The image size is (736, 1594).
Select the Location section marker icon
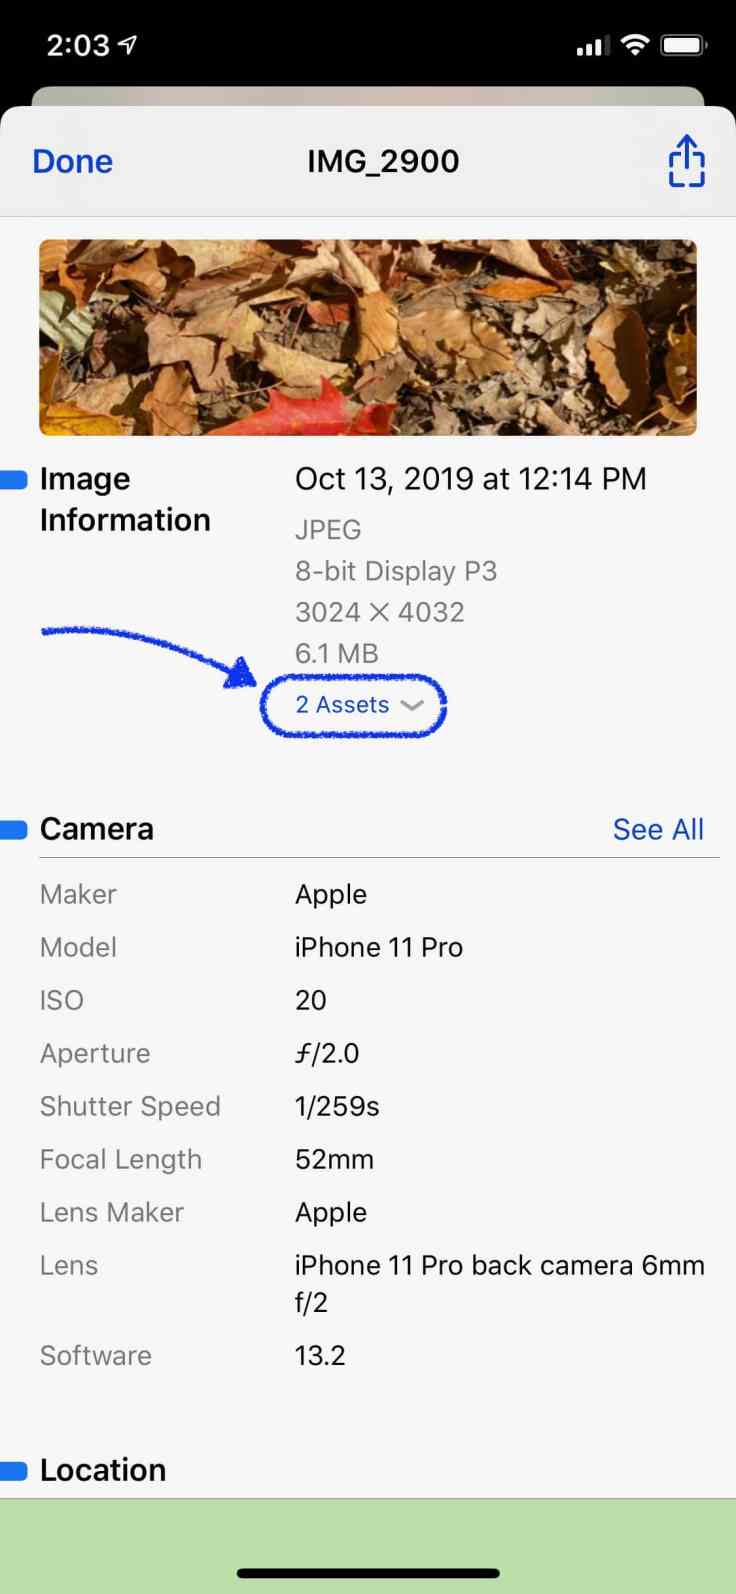coord(15,1469)
